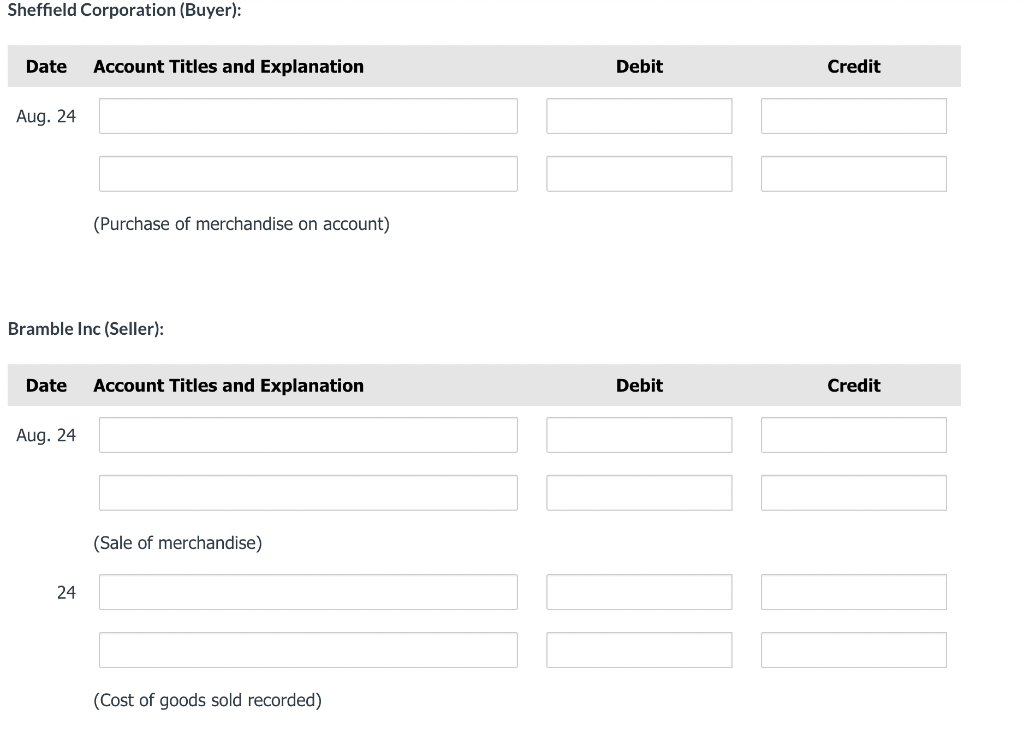The image size is (1024, 733).
Task: Click Sheffield's first-row Debit amount field
Action: tap(639, 116)
